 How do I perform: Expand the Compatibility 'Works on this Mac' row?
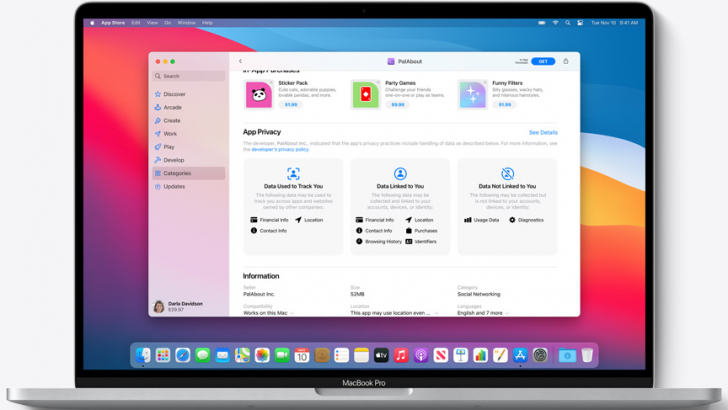268,313
